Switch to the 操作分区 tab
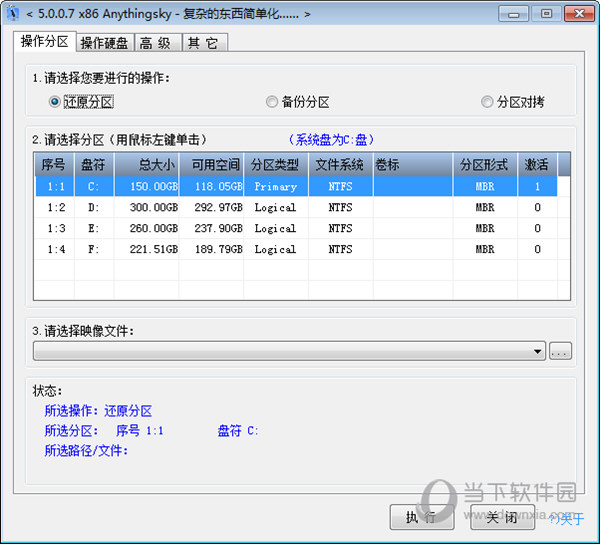 click(45, 41)
